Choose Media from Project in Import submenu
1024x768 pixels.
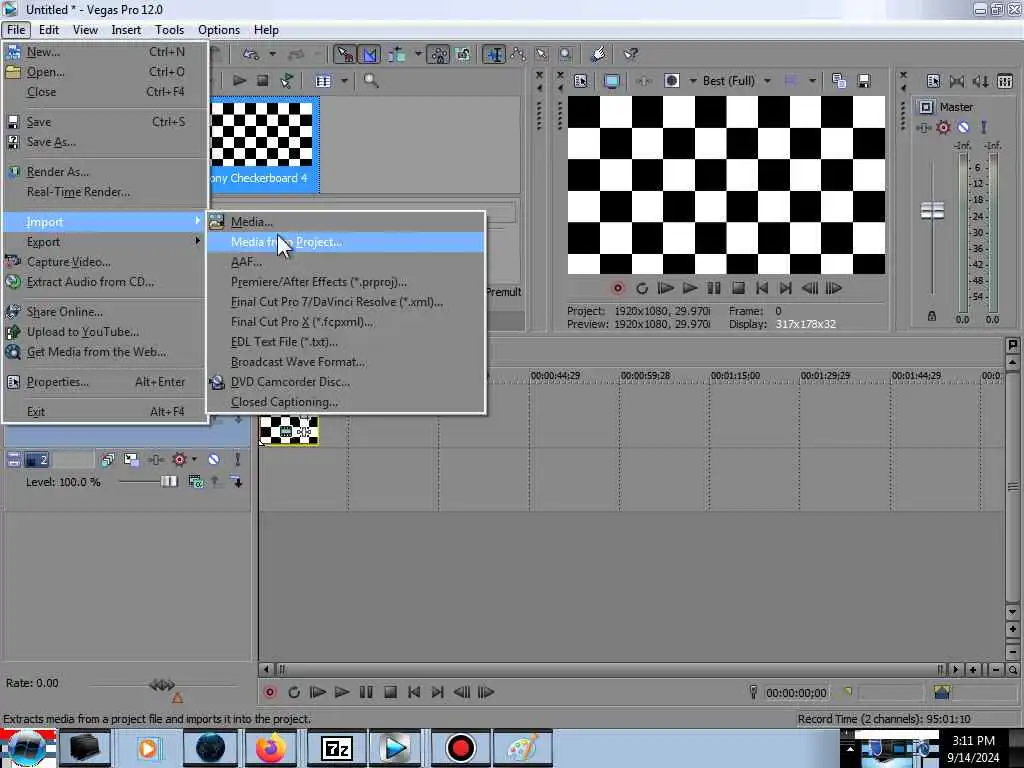point(346,242)
